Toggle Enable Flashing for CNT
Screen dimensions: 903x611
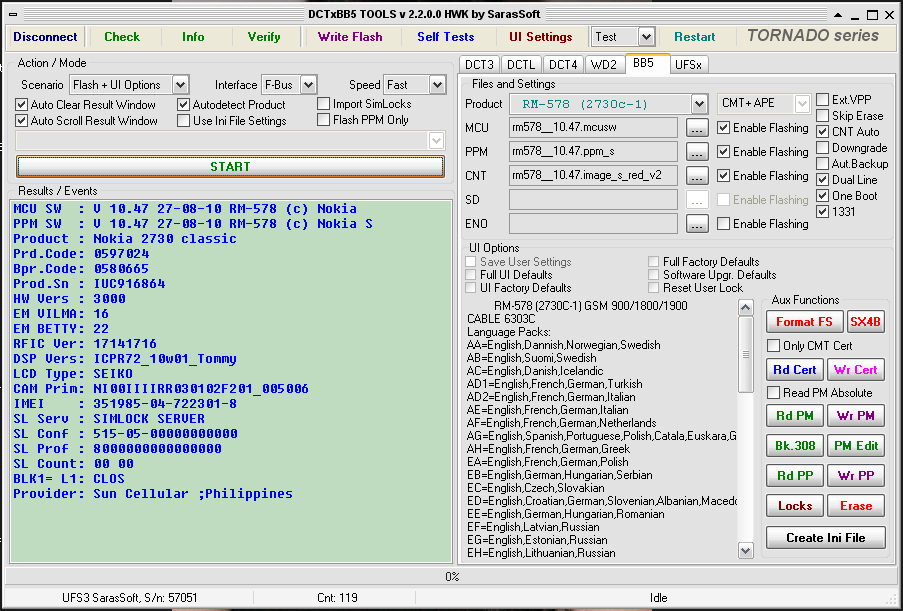763,176
